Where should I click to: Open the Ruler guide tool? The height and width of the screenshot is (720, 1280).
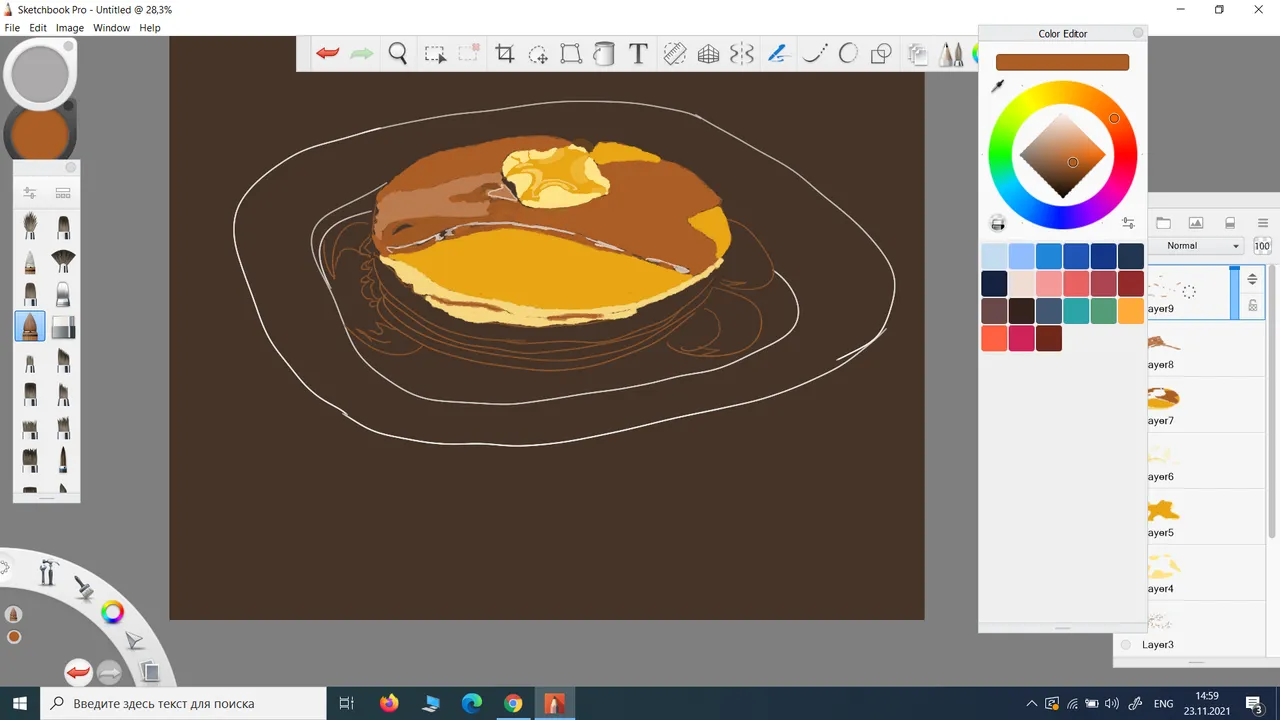[x=675, y=54]
